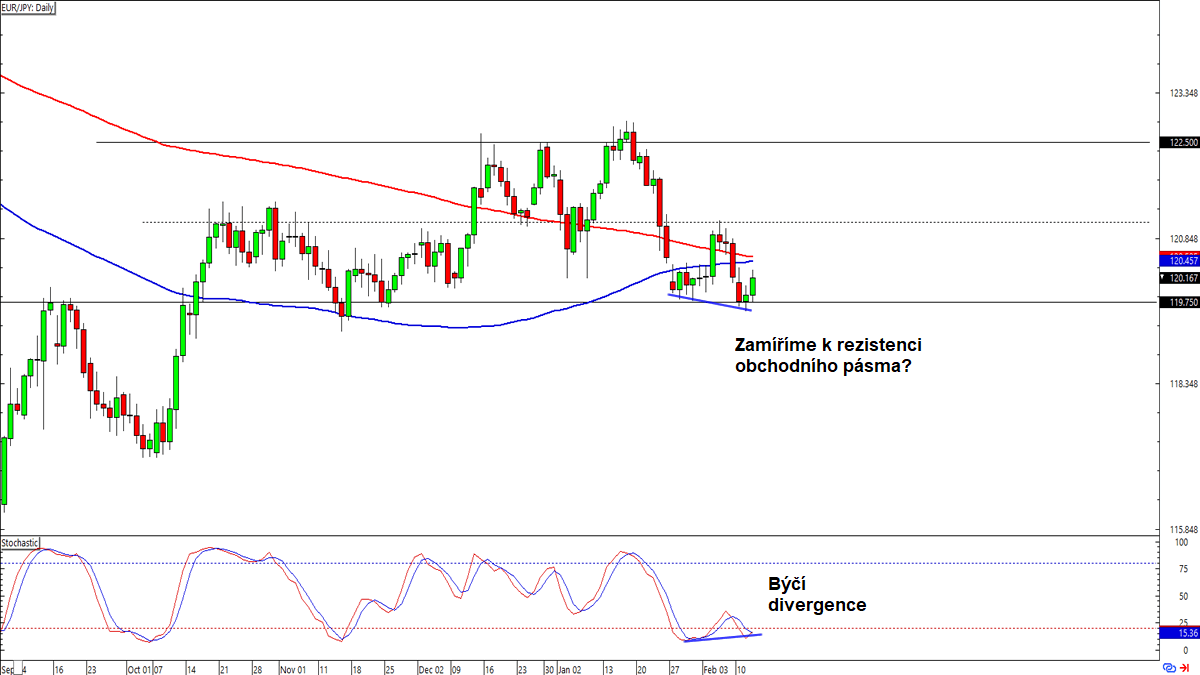
Task: Click the 100 level on stochastic scale
Action: pos(1180,543)
